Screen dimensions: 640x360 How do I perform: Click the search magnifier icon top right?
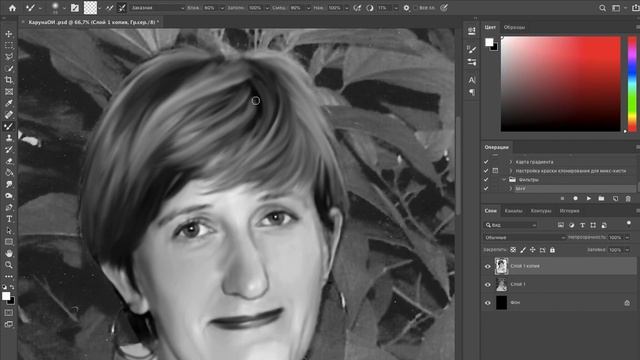(602, 8)
